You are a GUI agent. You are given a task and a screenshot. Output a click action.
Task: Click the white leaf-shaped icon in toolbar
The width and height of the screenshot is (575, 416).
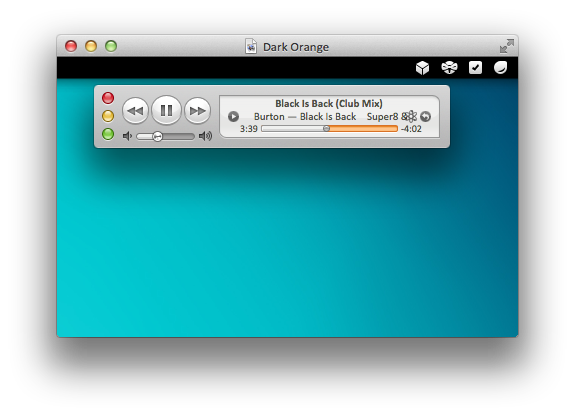click(x=500, y=67)
